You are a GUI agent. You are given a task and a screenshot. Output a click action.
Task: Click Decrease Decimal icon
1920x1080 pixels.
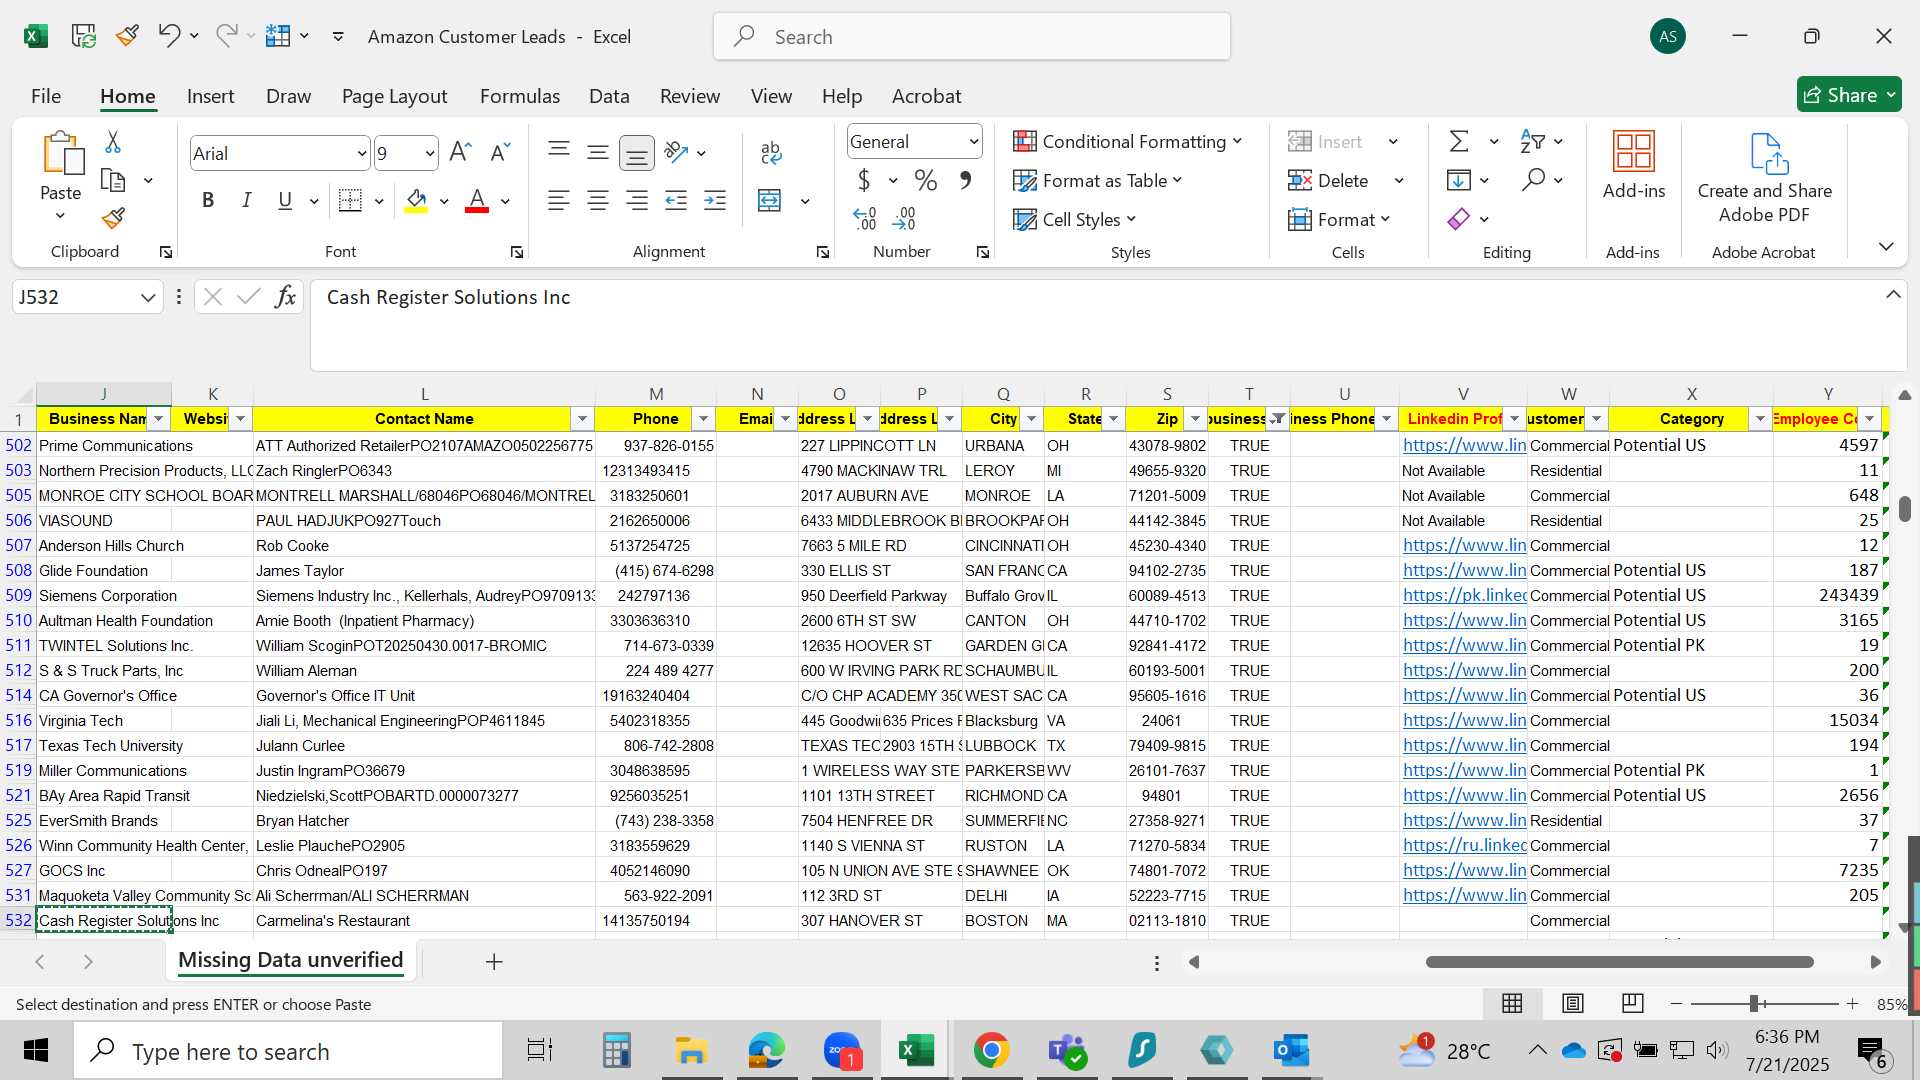click(904, 218)
